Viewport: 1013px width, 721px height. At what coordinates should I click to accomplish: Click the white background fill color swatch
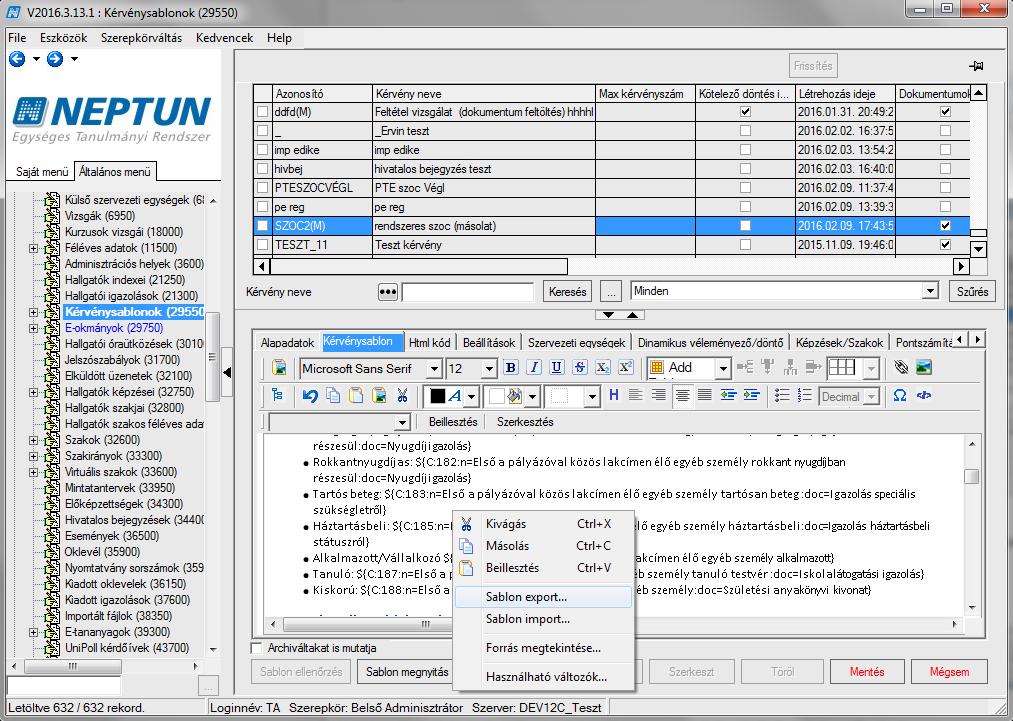pyautogui.click(x=497, y=396)
